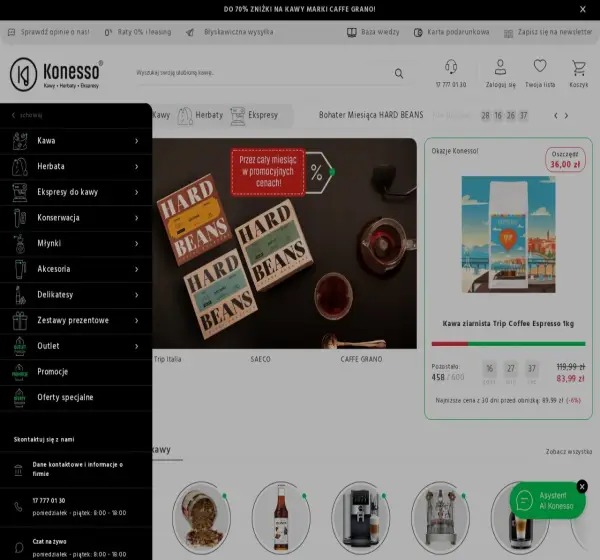Click Sprawdź opinie o nas icon

pyautogui.click(x=11, y=32)
